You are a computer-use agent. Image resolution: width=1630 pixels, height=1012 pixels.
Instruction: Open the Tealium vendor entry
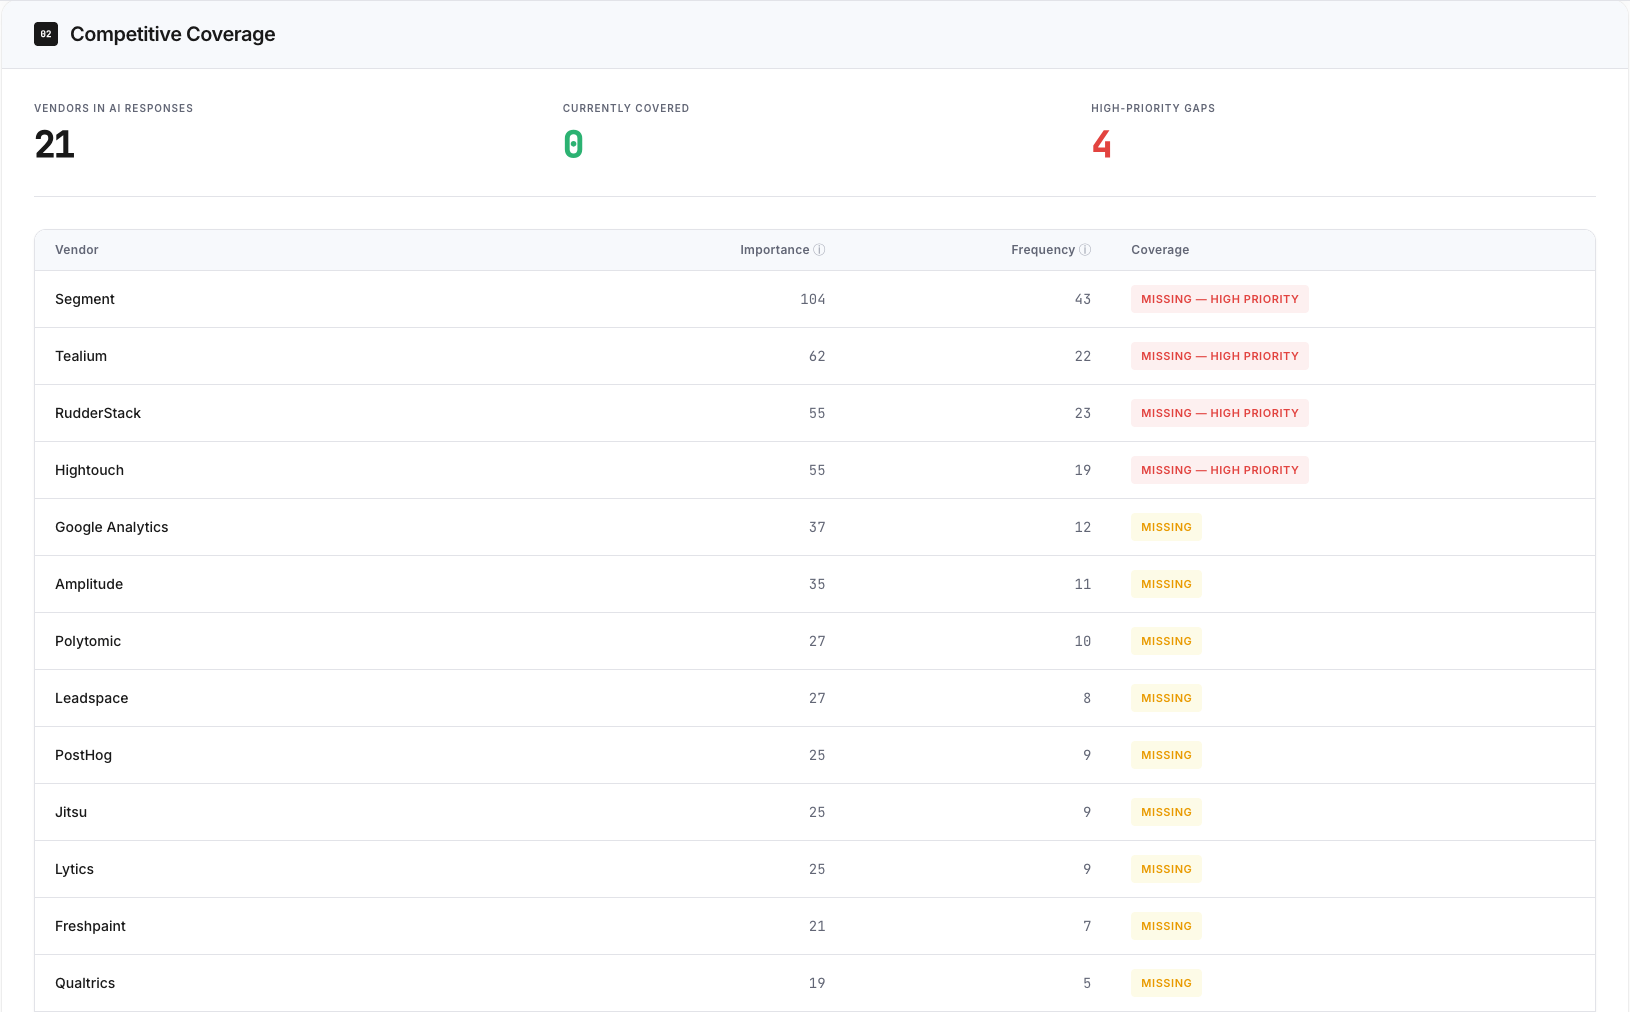81,356
